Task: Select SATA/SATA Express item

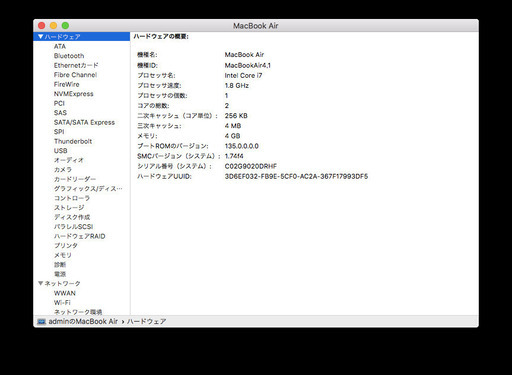Action: (84, 122)
